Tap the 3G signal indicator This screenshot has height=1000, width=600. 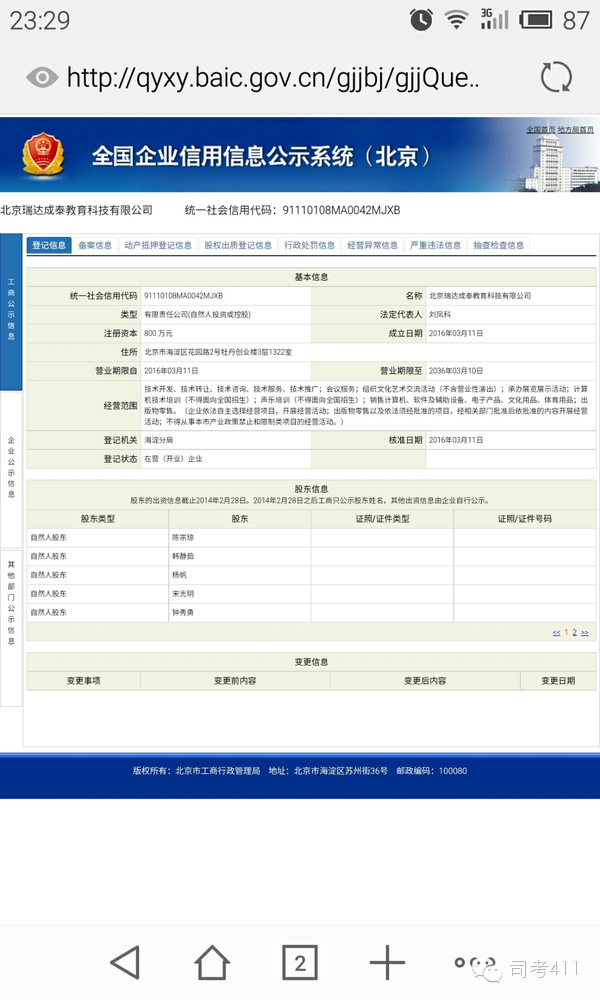point(494,19)
